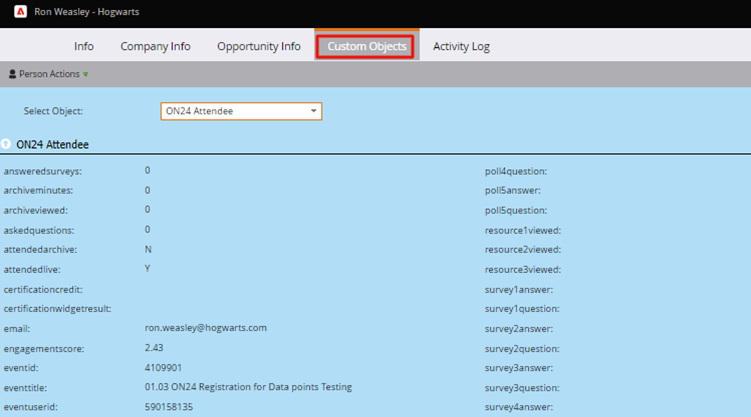Click the Select Object label
Image resolution: width=751 pixels, height=417 pixels.
[x=53, y=111]
